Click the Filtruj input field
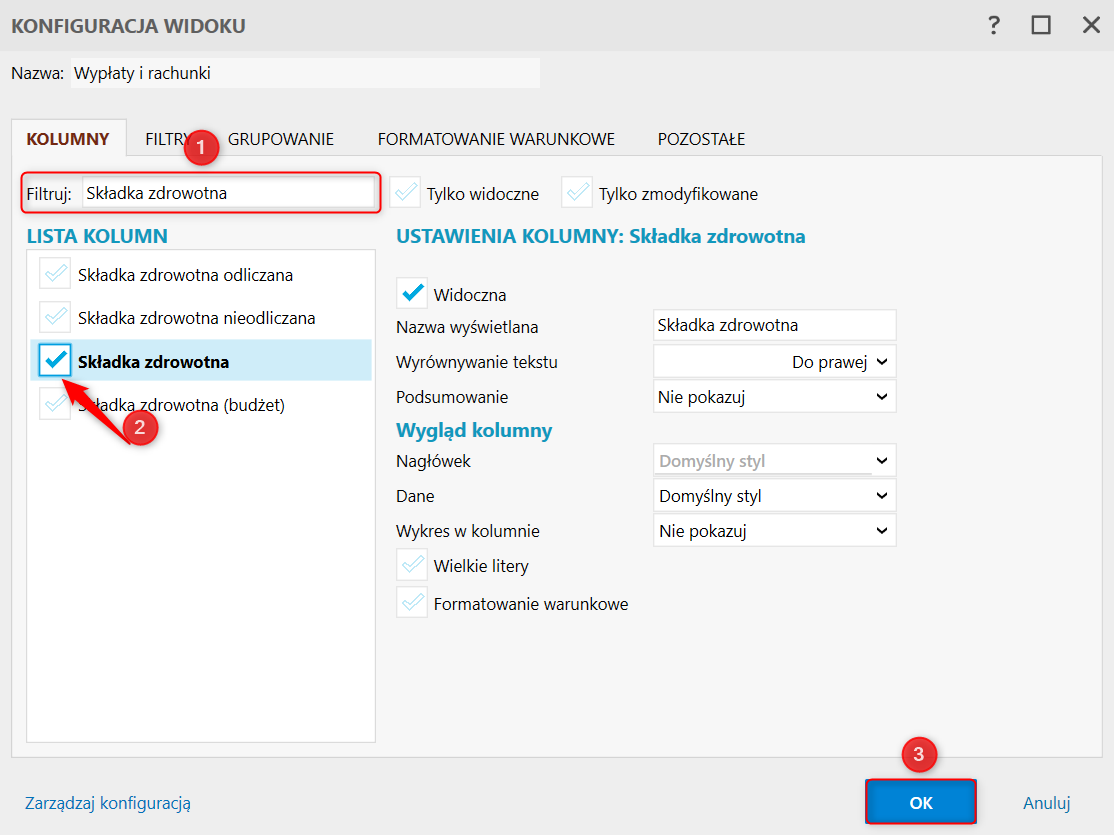The height and width of the screenshot is (835, 1114). click(228, 193)
